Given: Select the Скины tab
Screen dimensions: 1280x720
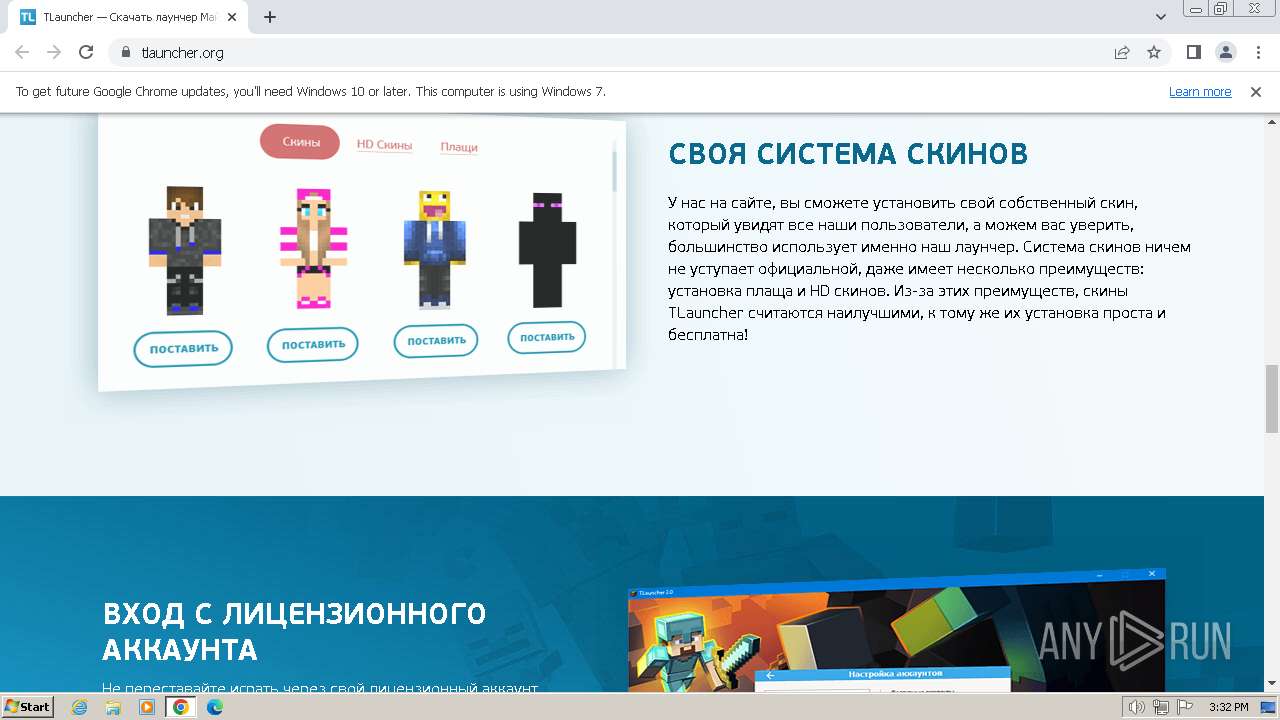Looking at the screenshot, I should 300,142.
